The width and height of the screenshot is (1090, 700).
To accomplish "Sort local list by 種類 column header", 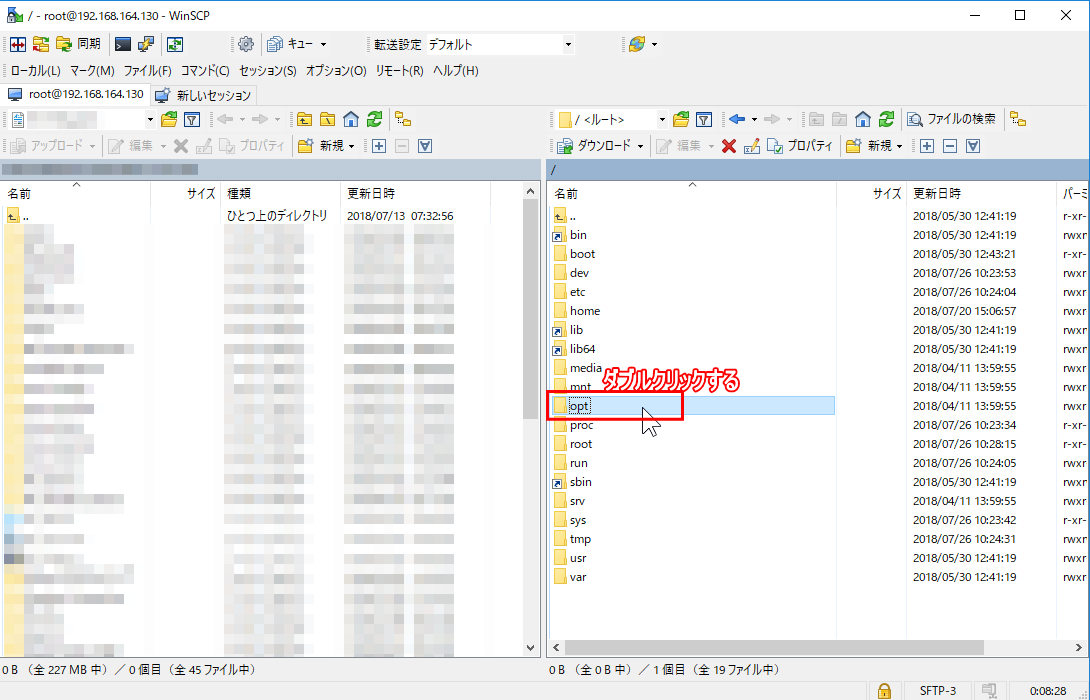I will pos(280,193).
